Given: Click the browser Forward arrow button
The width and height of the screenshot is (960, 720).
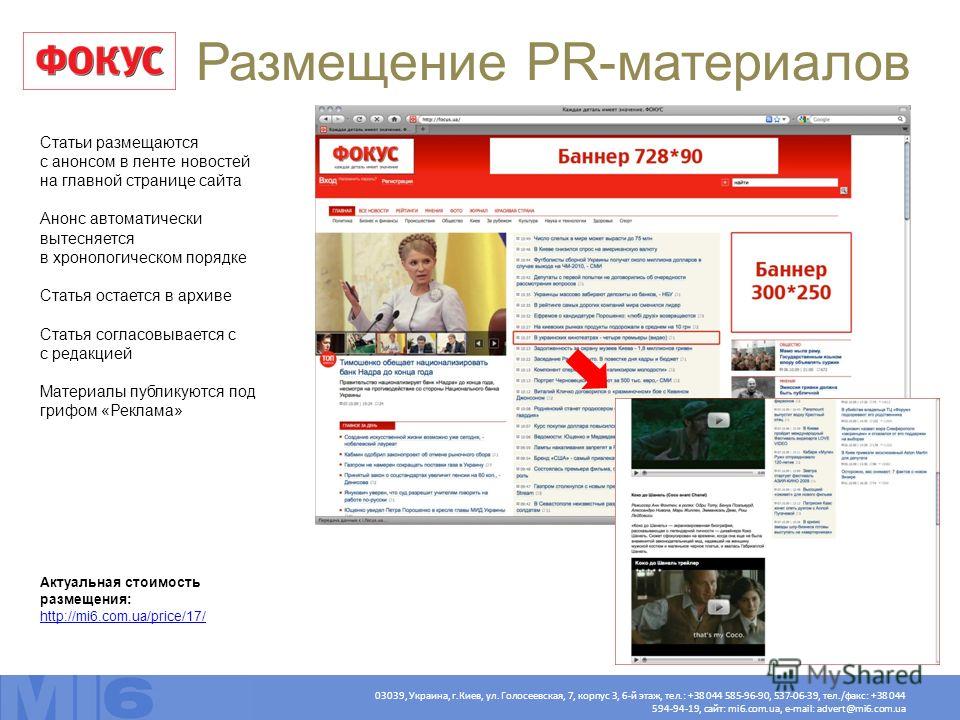Looking at the screenshot, I should click(338, 119).
